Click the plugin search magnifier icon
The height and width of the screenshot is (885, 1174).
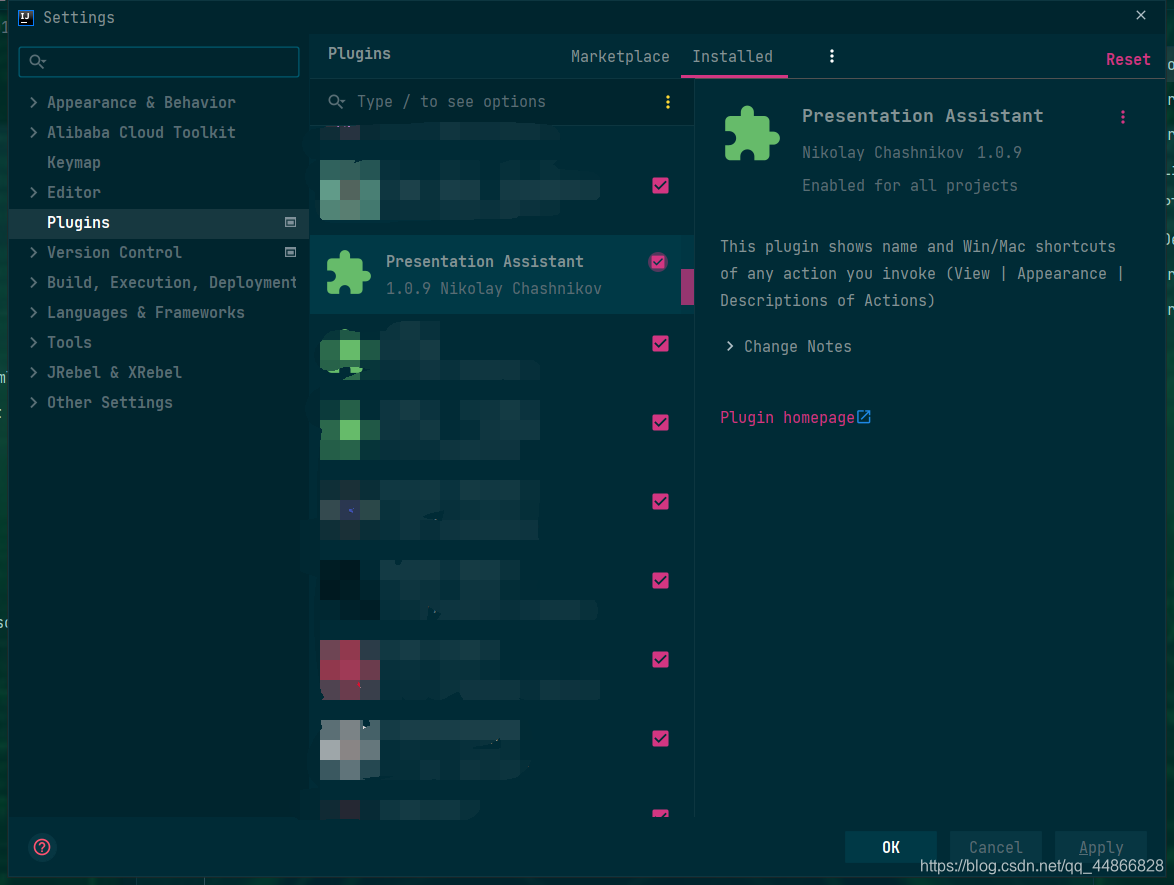click(x=337, y=101)
